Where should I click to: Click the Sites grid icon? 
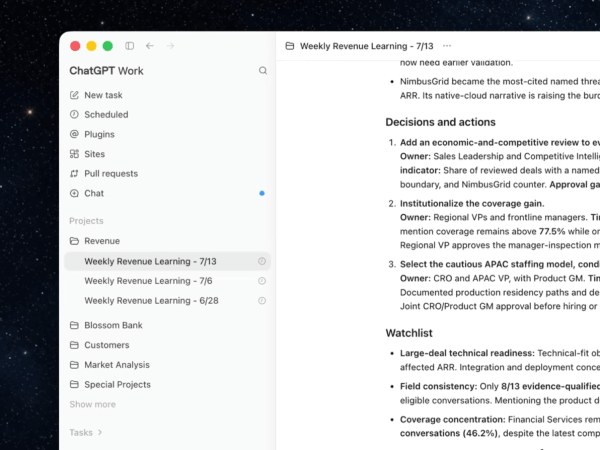tap(74, 154)
